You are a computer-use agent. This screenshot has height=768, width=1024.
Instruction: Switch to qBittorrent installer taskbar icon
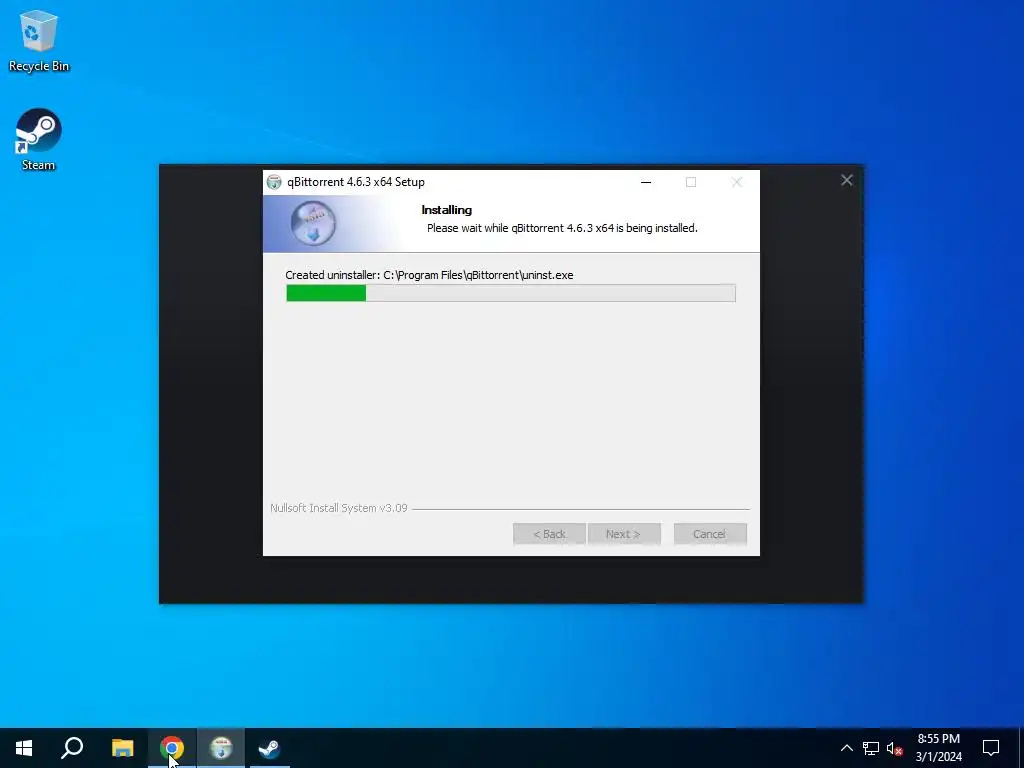[x=221, y=748]
